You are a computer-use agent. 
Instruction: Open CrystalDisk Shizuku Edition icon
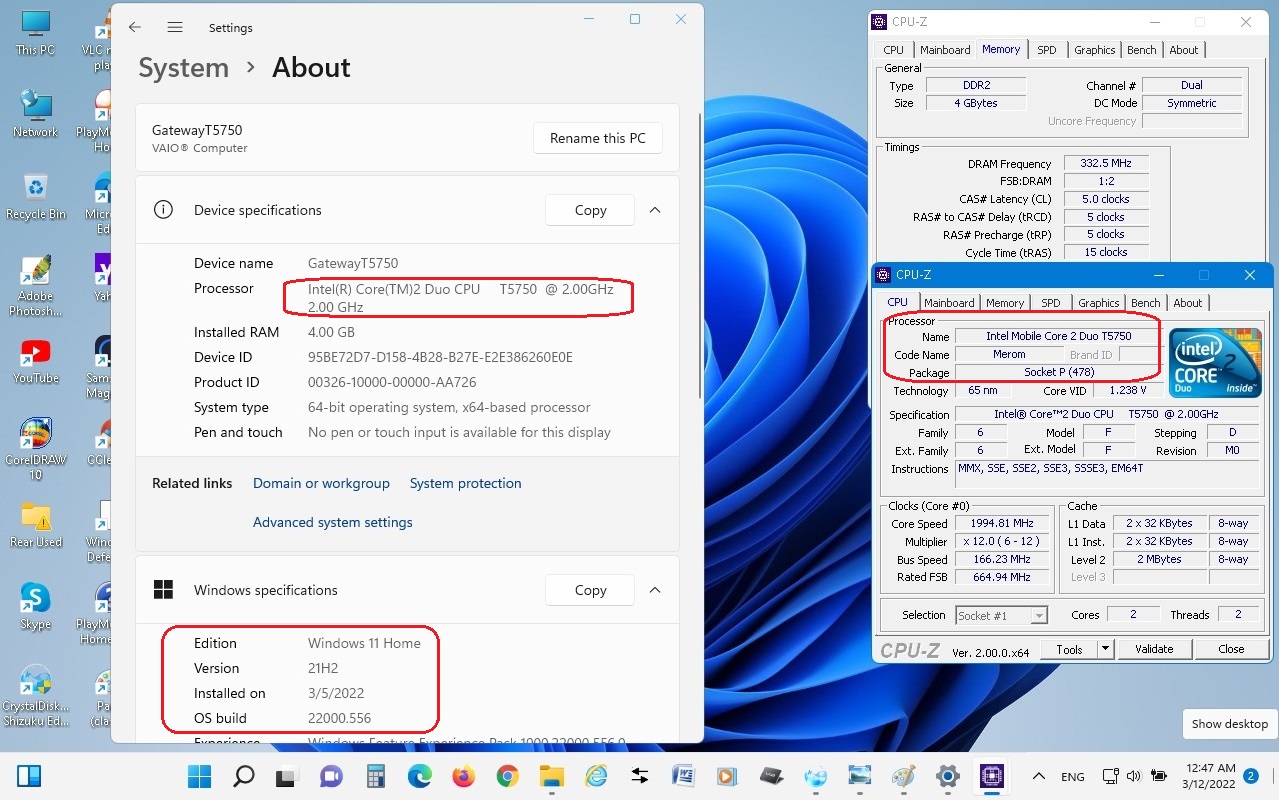pyautogui.click(x=36, y=695)
